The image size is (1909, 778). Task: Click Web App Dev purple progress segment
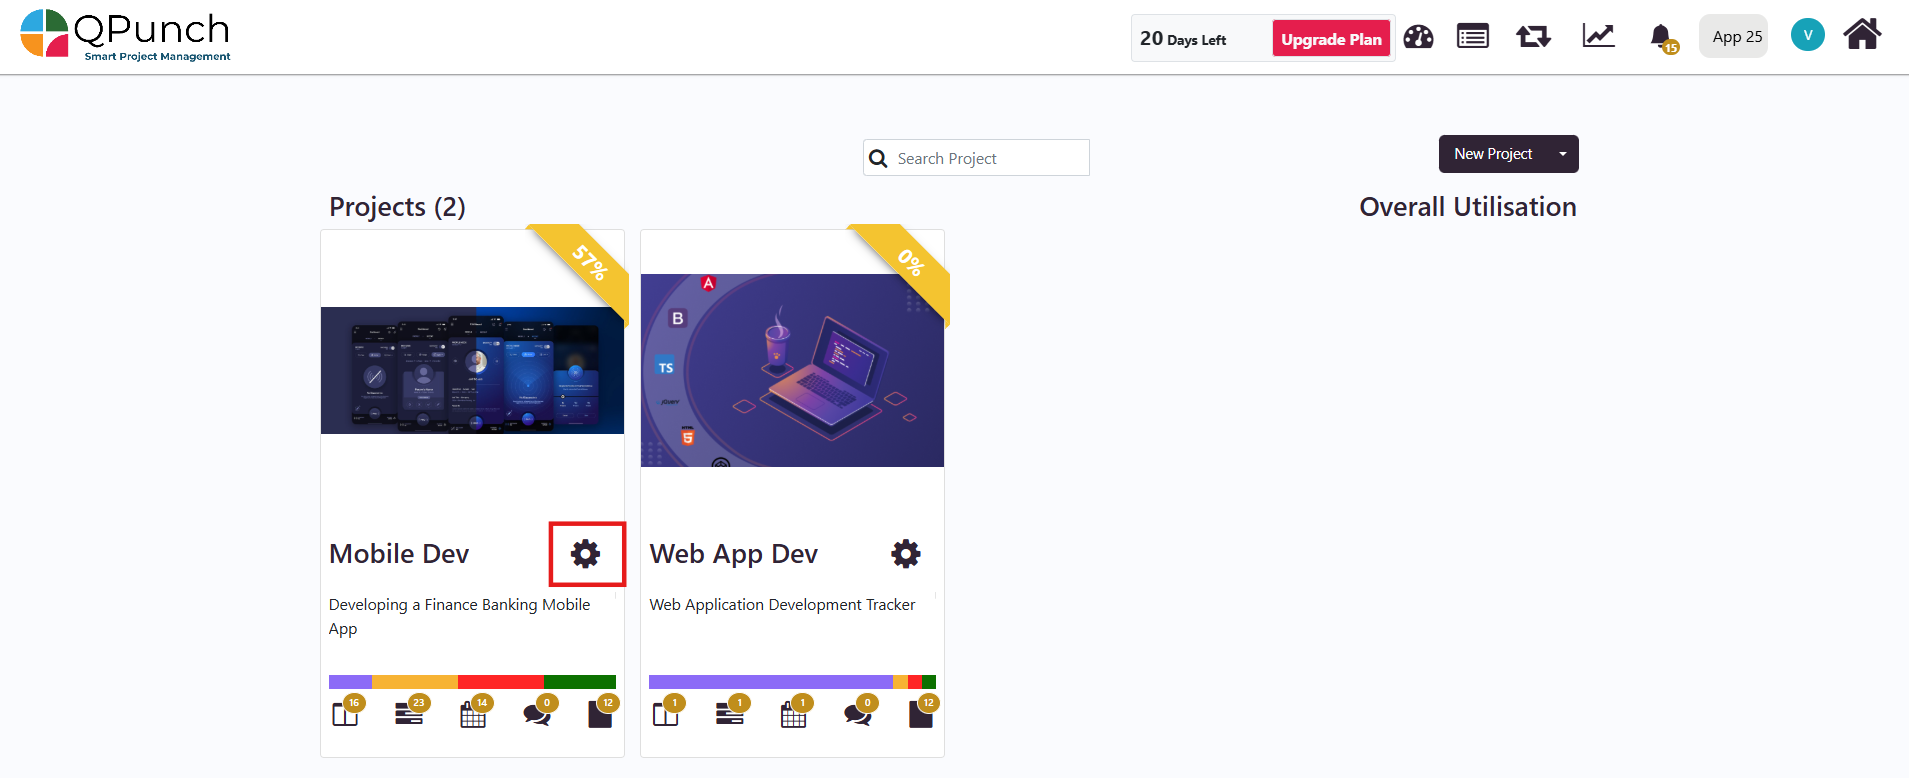click(x=771, y=682)
